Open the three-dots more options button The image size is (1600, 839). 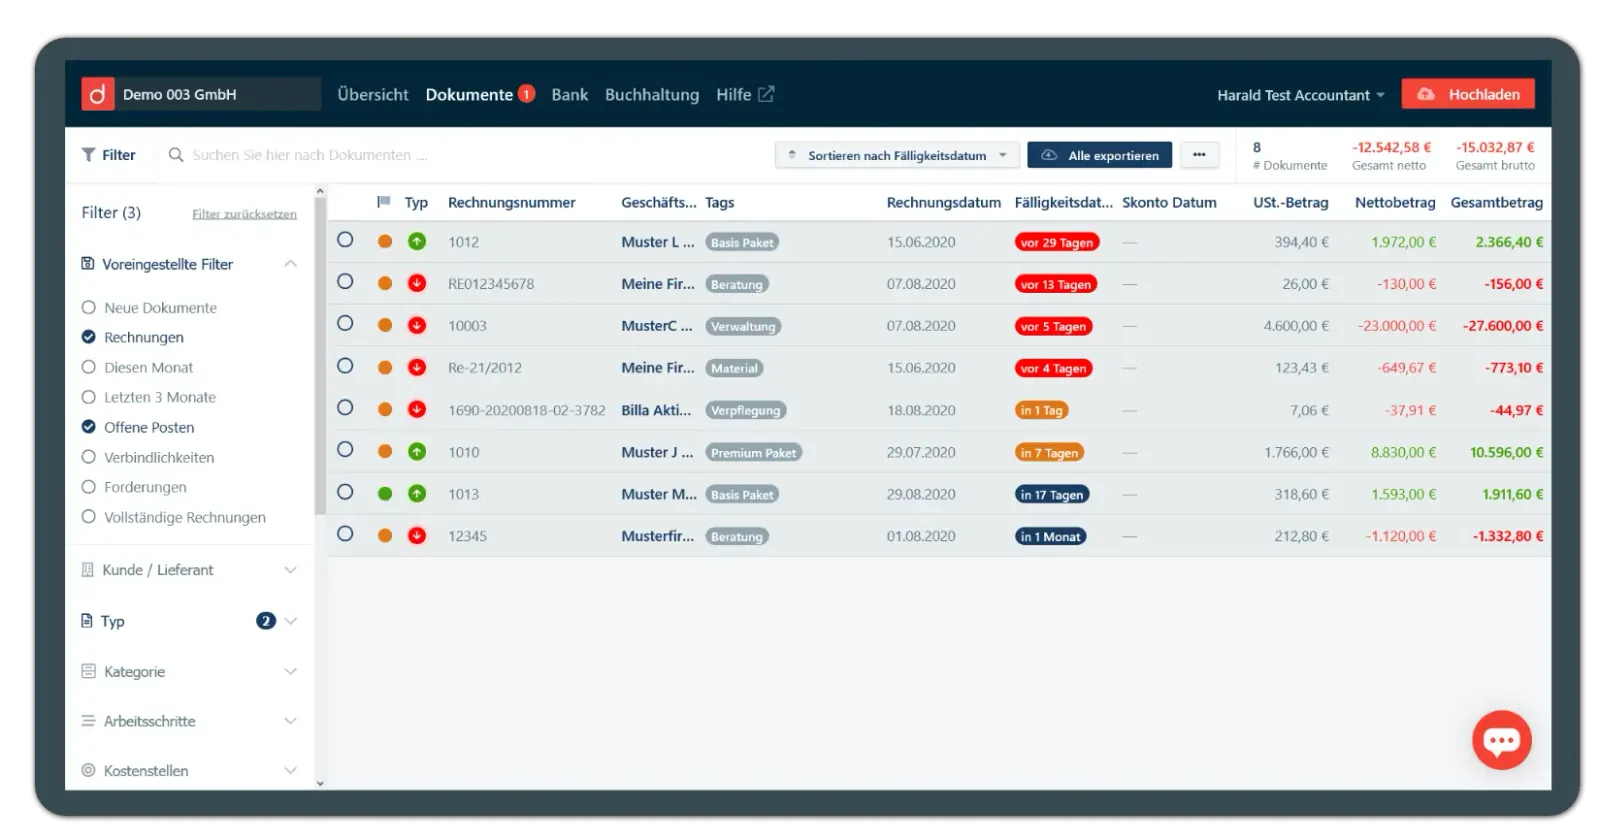tap(1199, 155)
